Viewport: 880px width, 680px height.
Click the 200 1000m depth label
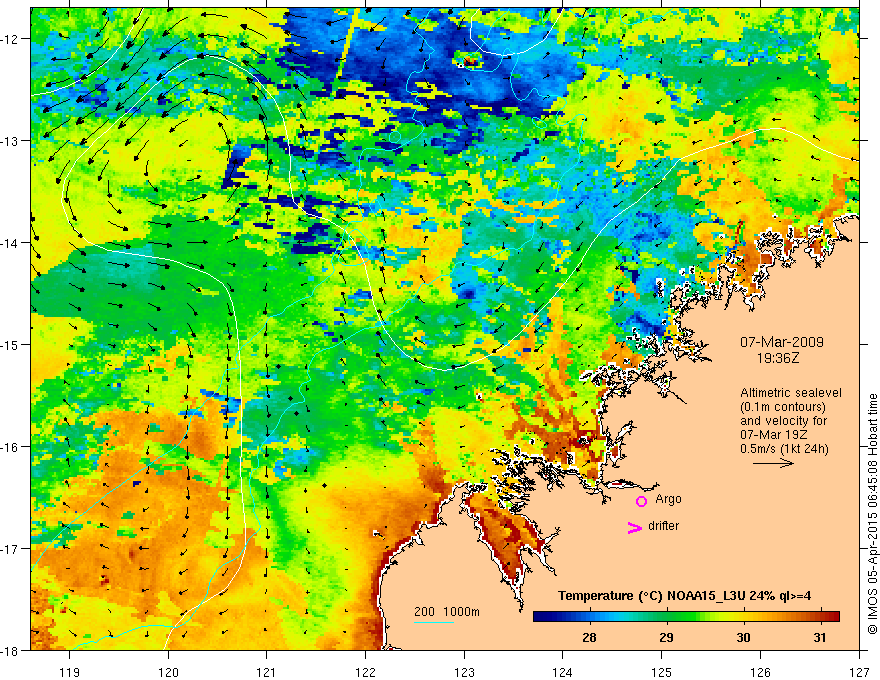click(x=447, y=612)
